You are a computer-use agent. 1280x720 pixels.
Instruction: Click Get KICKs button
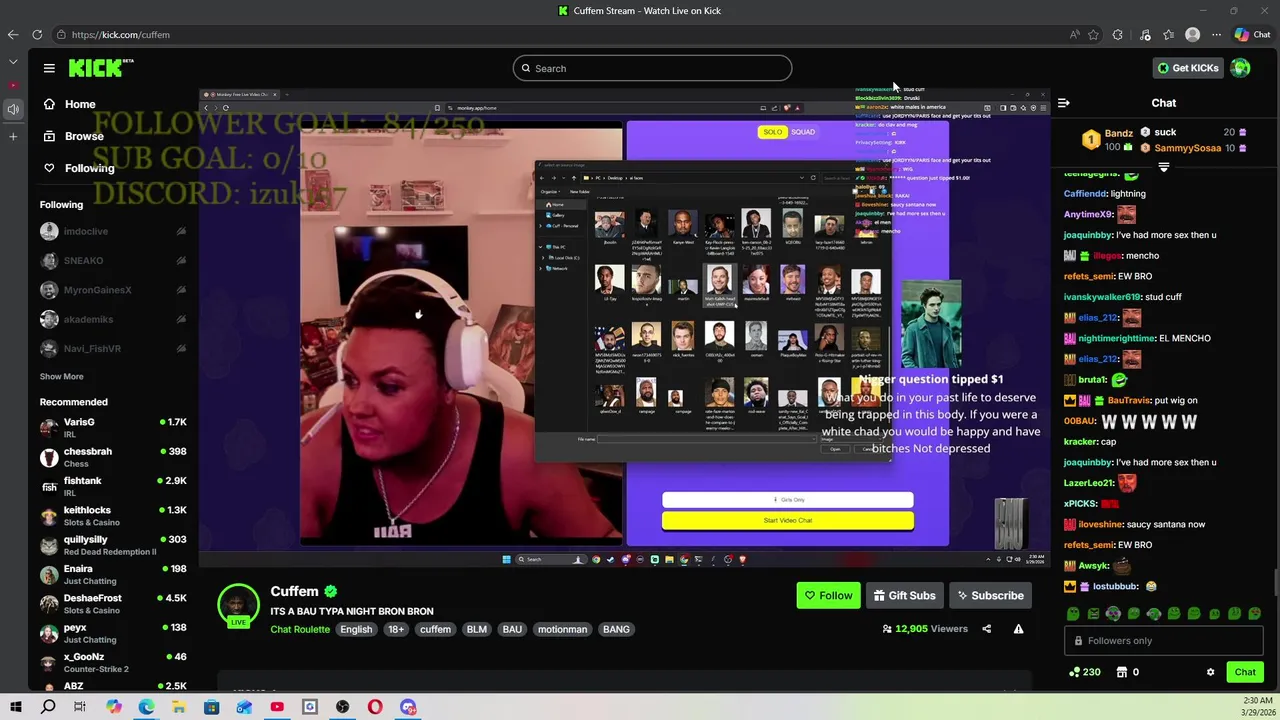[x=1188, y=68]
